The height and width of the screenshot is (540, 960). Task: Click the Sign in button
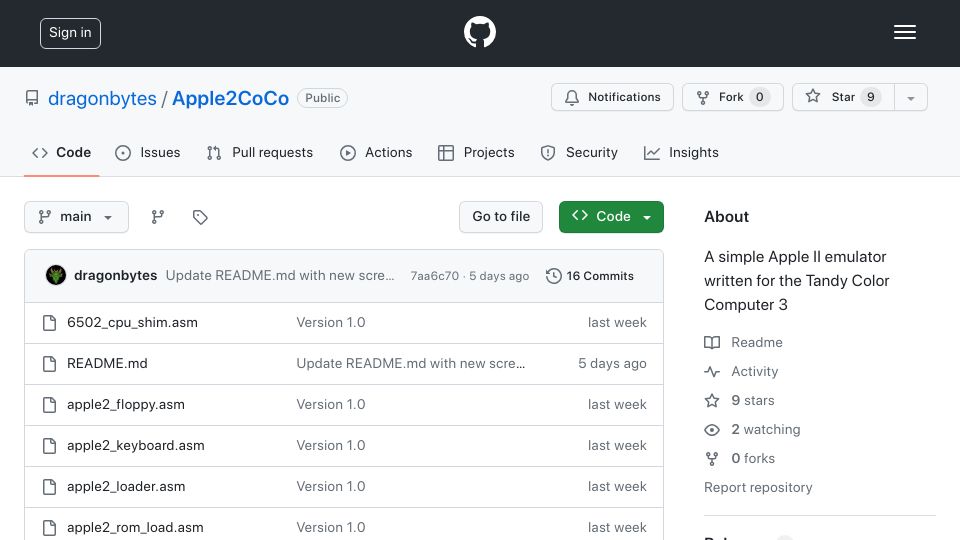(x=70, y=33)
